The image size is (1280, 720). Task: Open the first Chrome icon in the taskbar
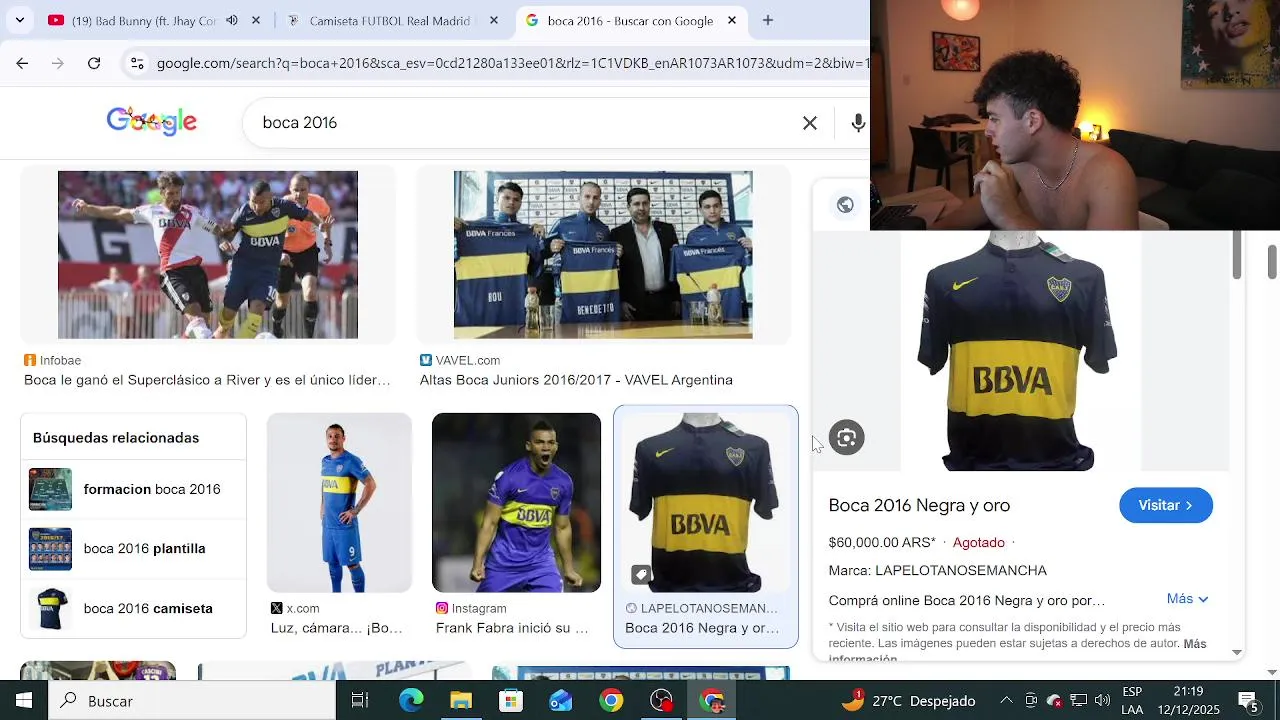611,701
